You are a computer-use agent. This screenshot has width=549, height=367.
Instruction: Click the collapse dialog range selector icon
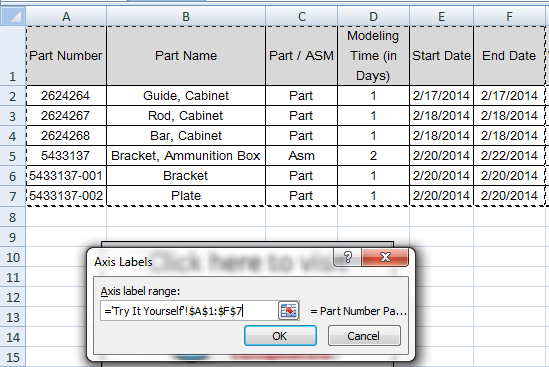tap(289, 310)
